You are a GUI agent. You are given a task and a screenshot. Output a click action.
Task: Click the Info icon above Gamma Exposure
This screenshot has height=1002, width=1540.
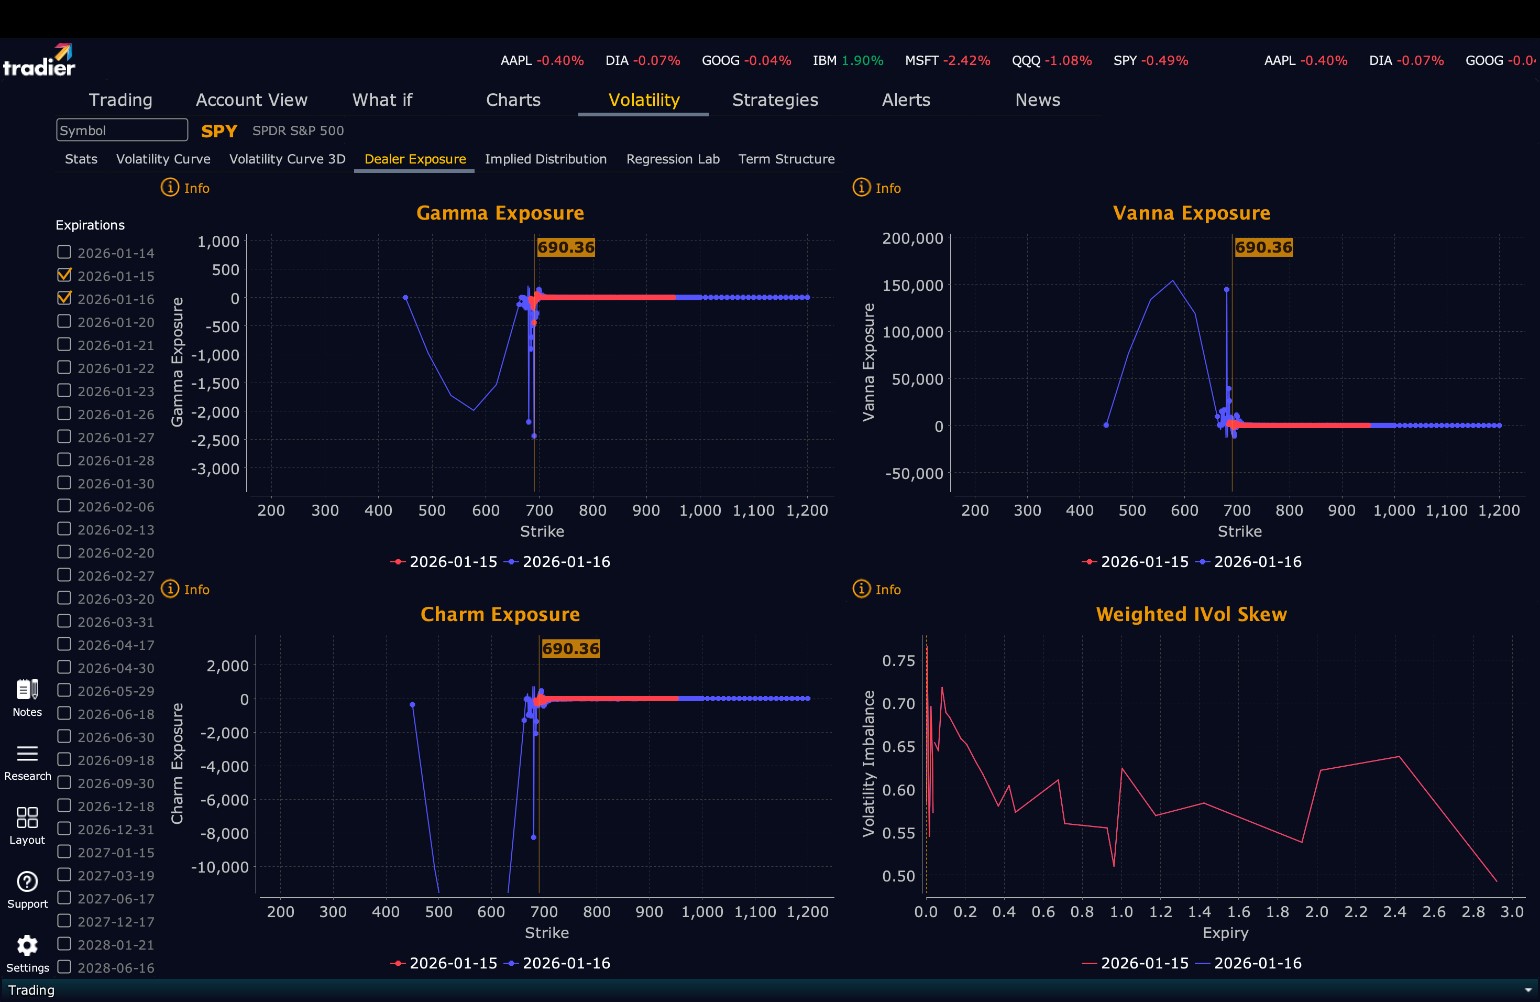pos(170,187)
